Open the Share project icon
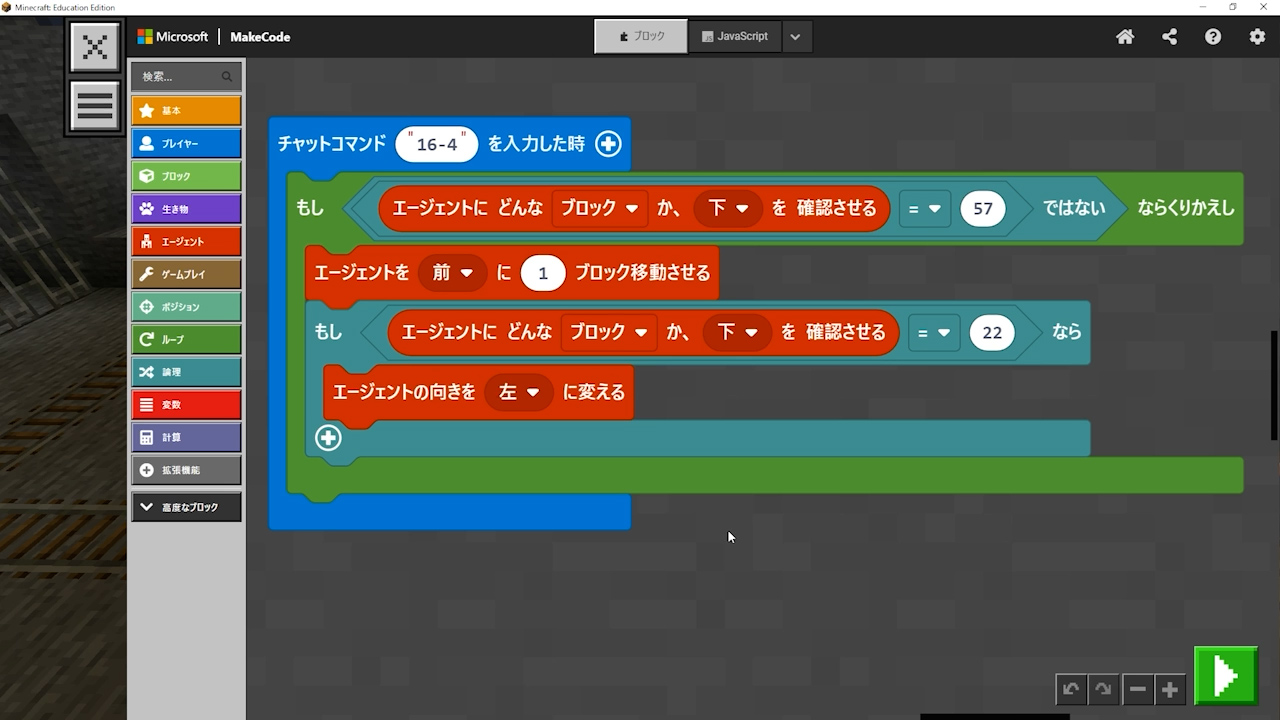This screenshot has width=1280, height=720. pos(1169,37)
